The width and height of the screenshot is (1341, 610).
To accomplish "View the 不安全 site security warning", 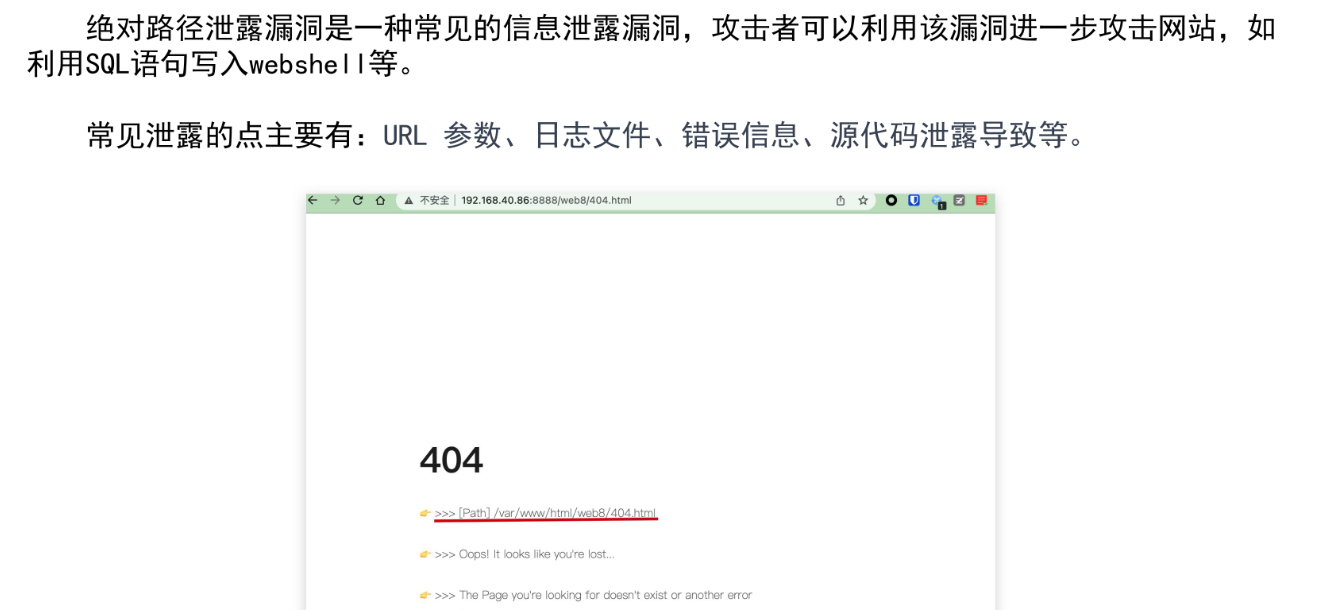I will coord(434,200).
